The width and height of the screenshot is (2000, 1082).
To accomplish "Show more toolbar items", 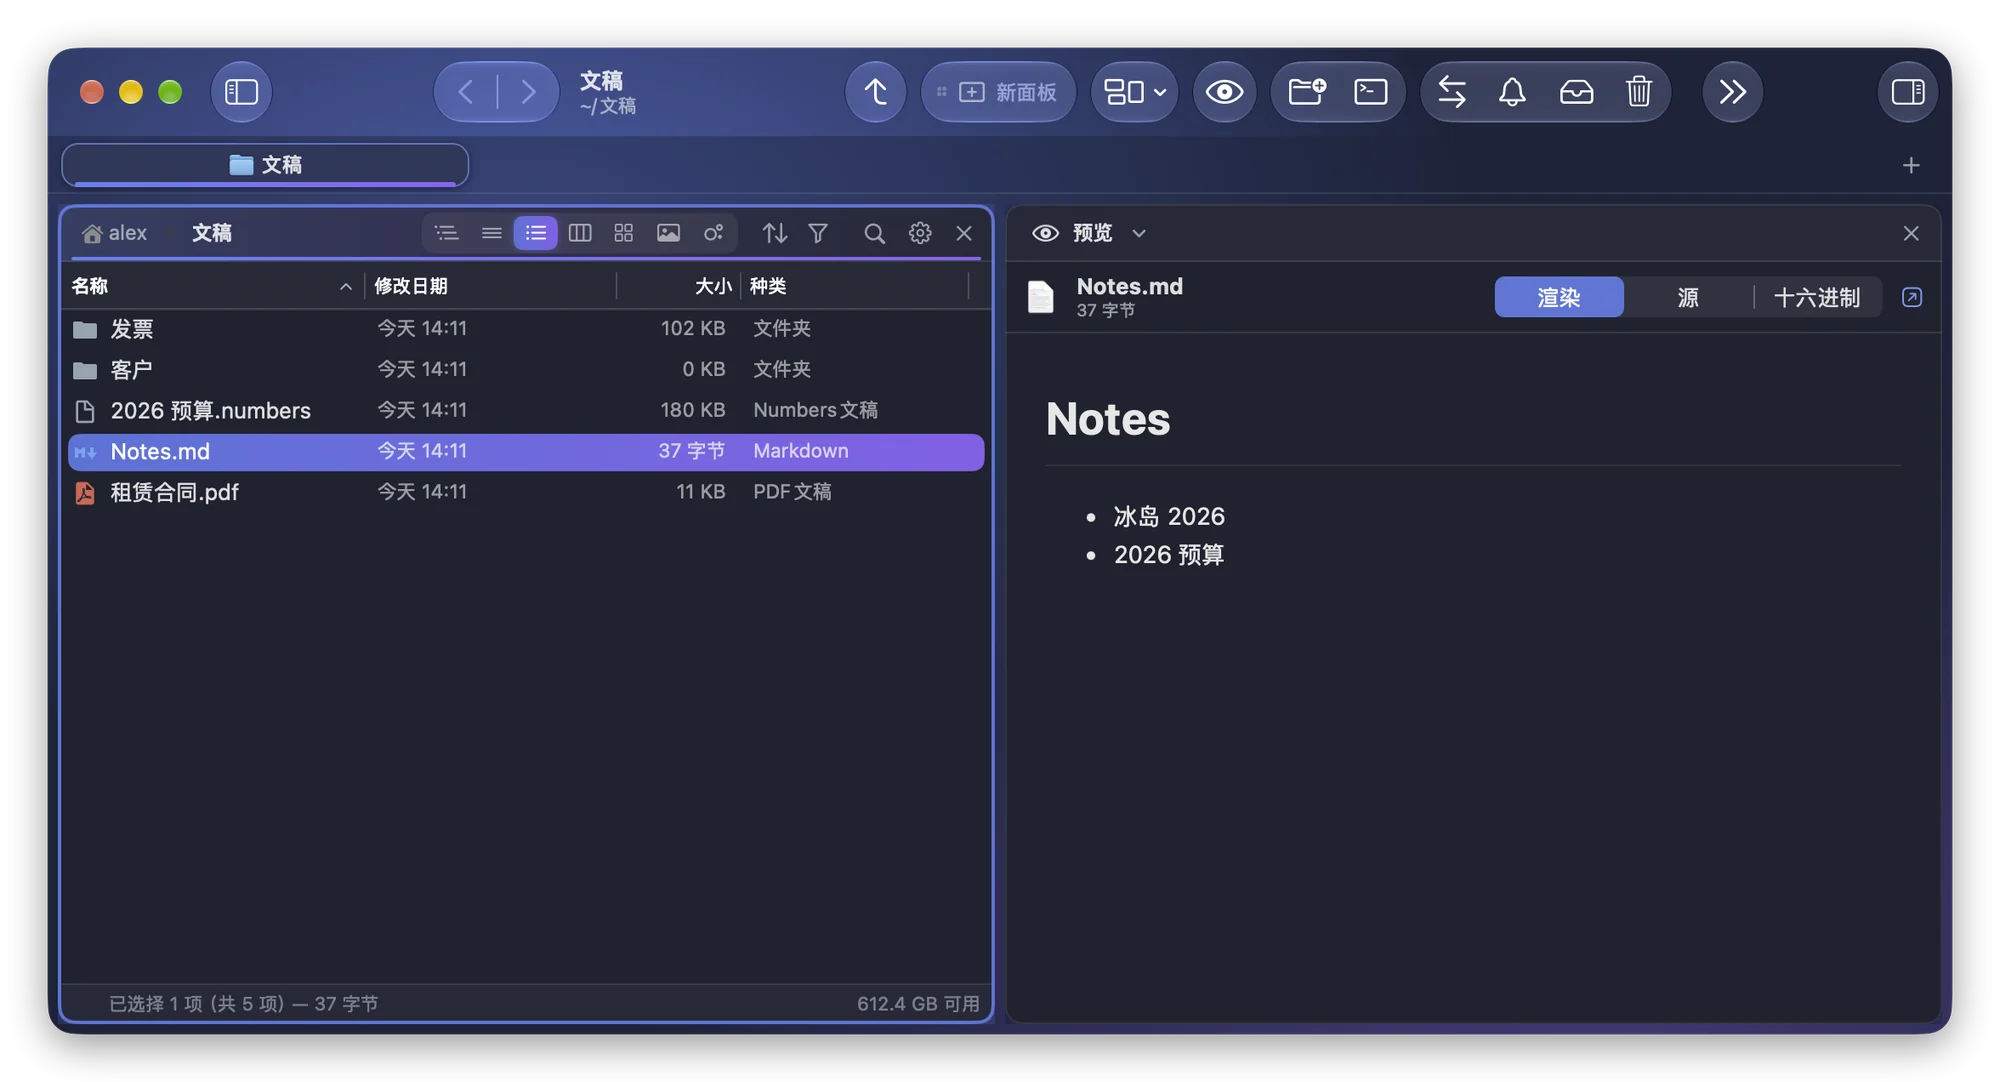I will tap(1732, 92).
